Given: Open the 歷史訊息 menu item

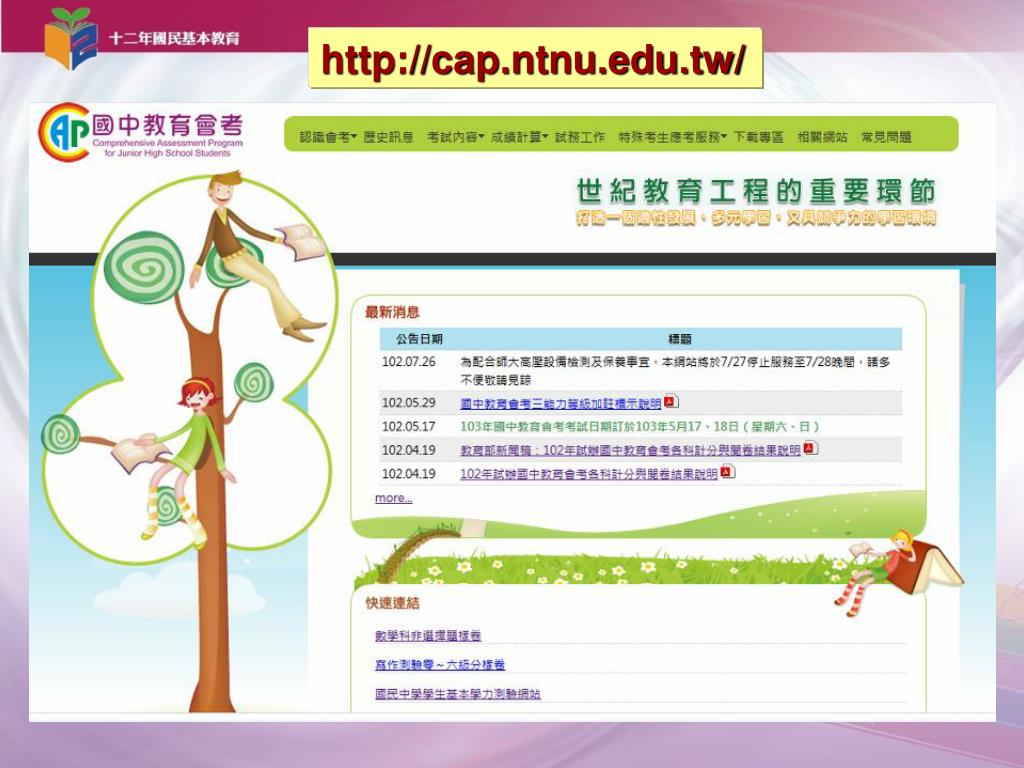Looking at the screenshot, I should point(389,137).
